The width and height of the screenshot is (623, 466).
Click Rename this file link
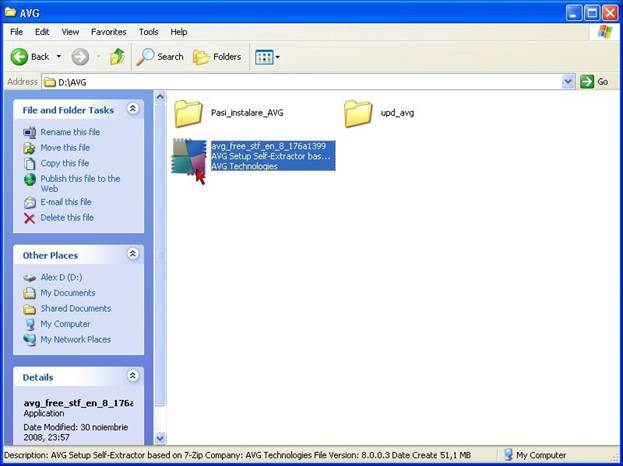point(70,132)
